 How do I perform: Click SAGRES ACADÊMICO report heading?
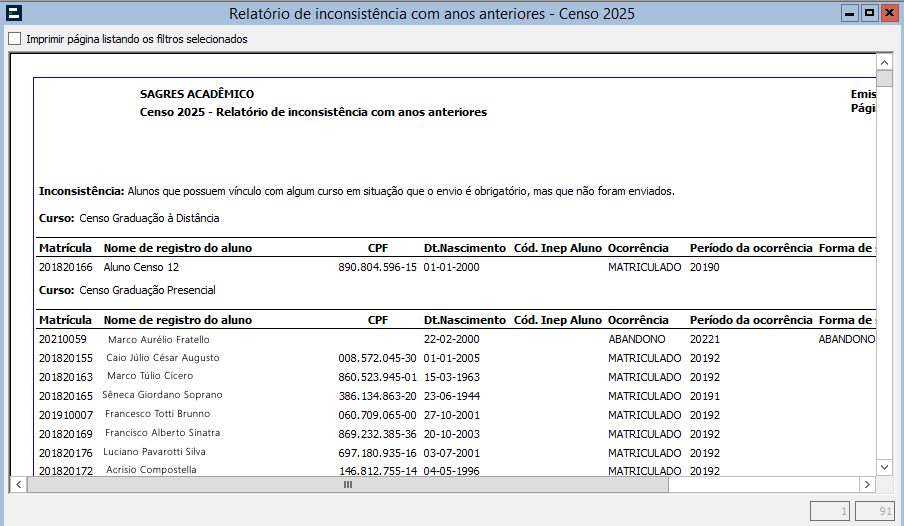197,94
